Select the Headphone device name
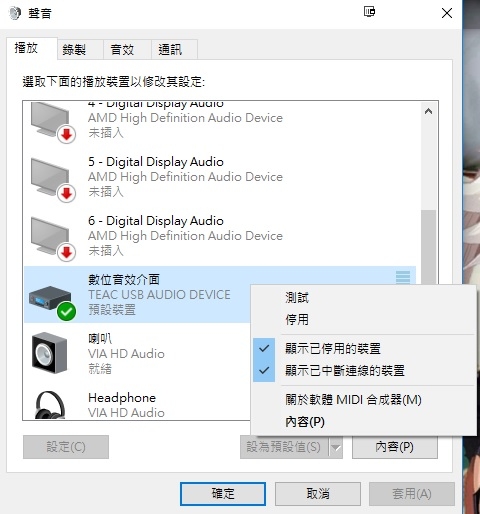 (122, 398)
